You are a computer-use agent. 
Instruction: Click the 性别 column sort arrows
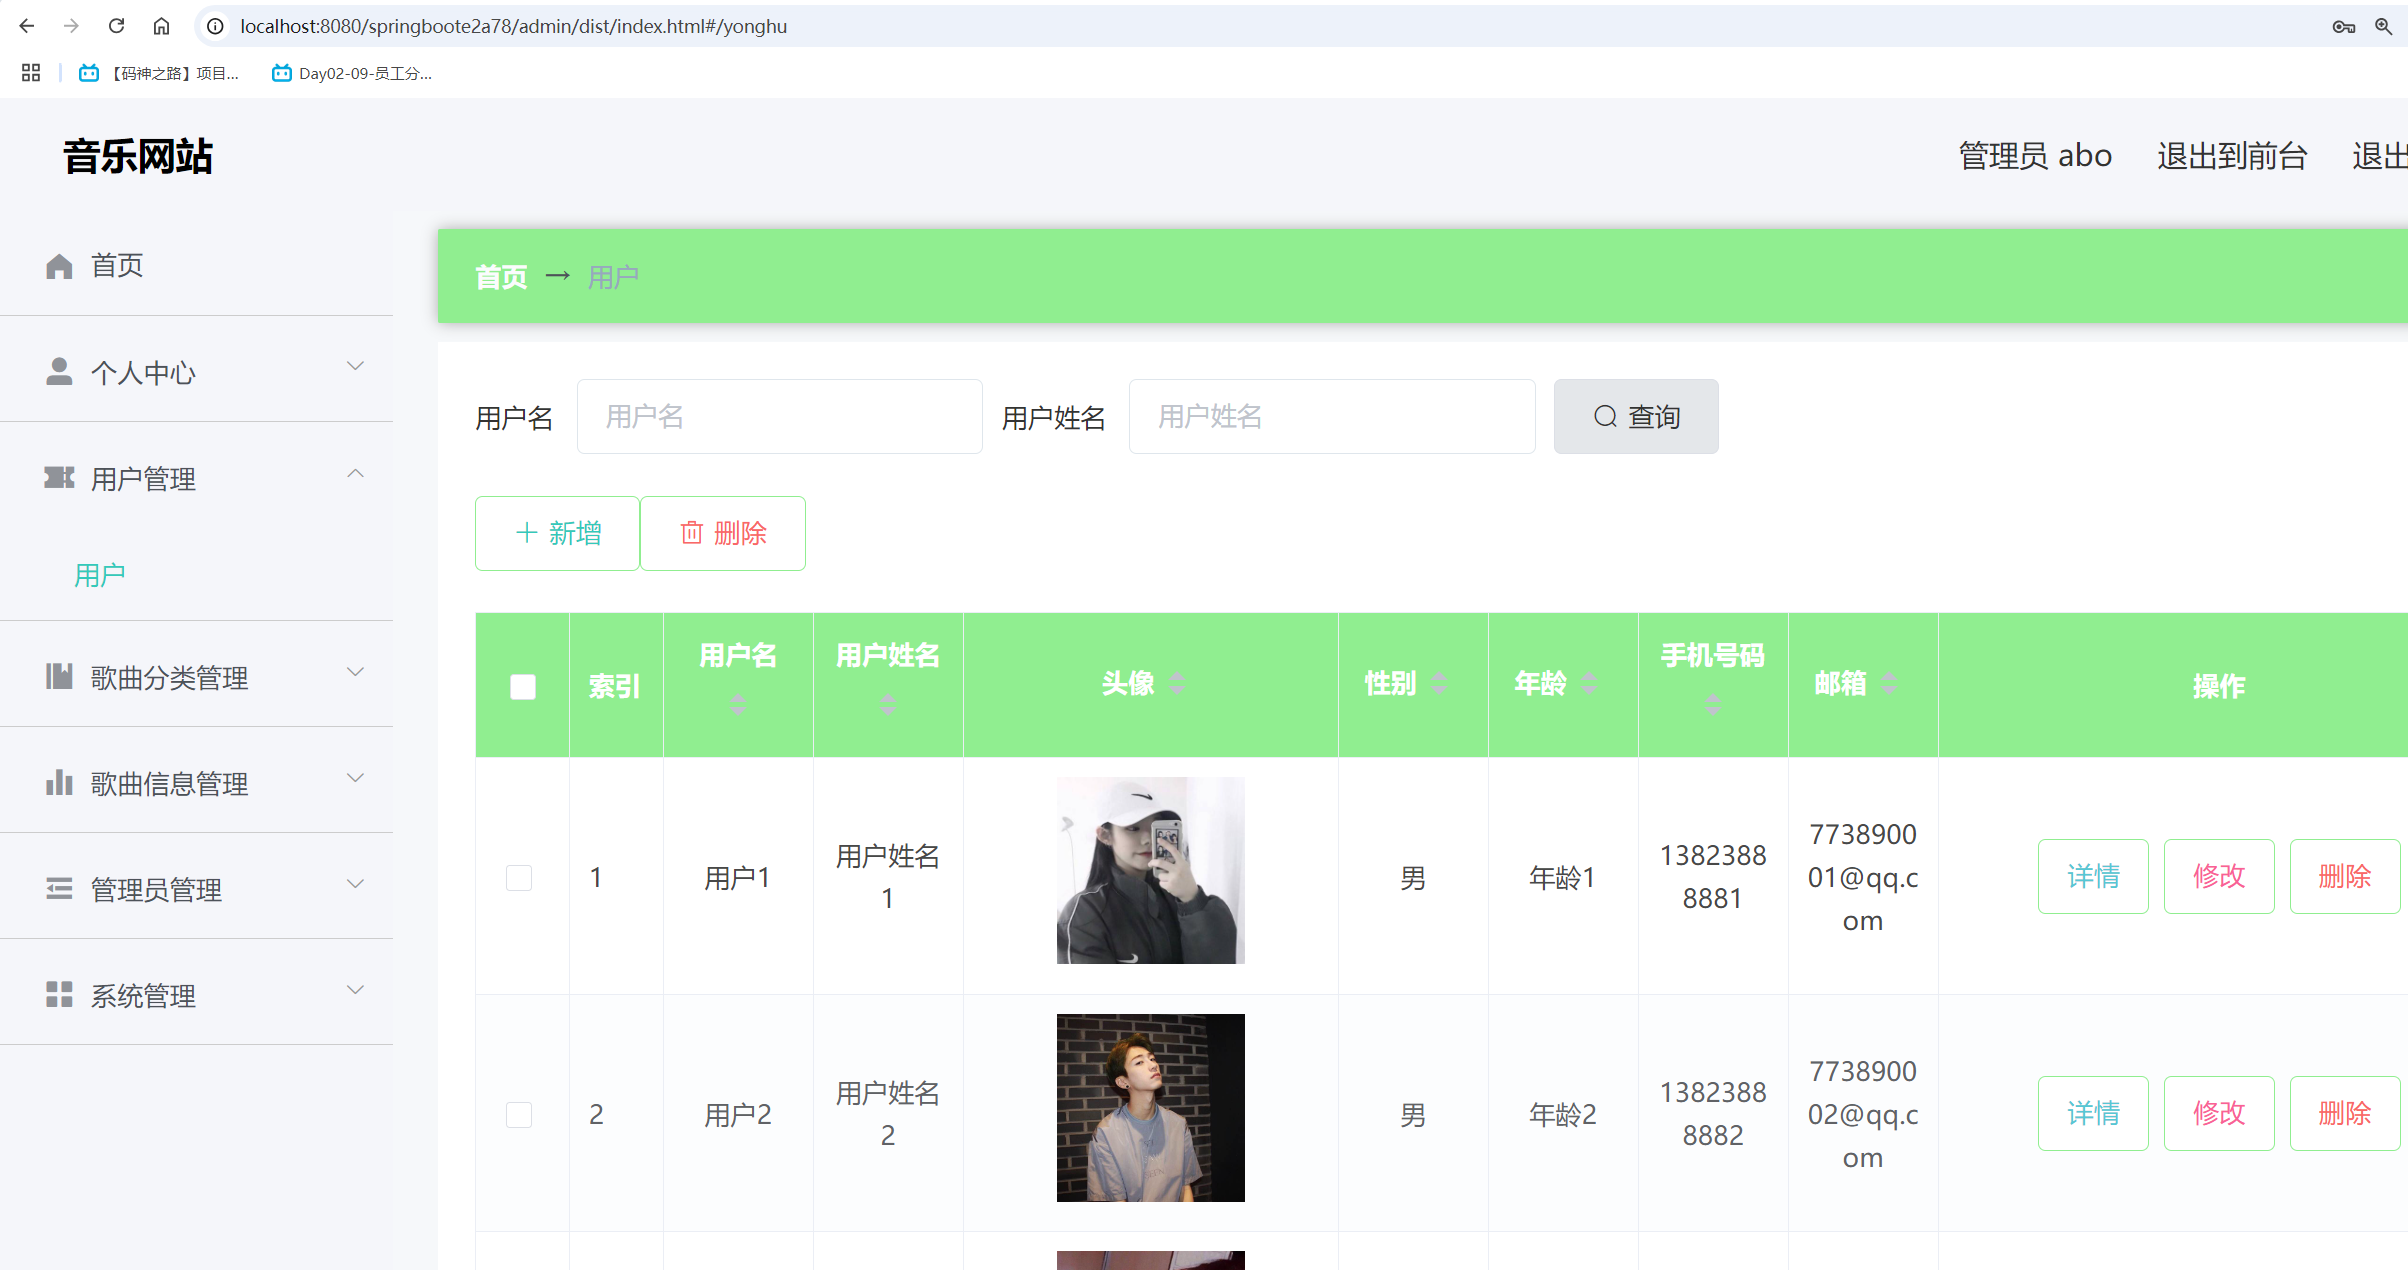point(1439,684)
